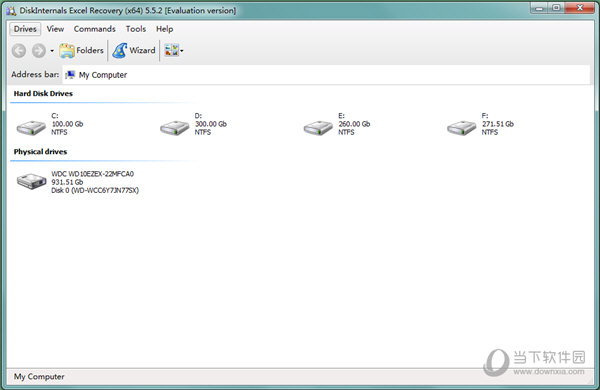
Task: Click the application icon in title bar
Action: (11, 11)
